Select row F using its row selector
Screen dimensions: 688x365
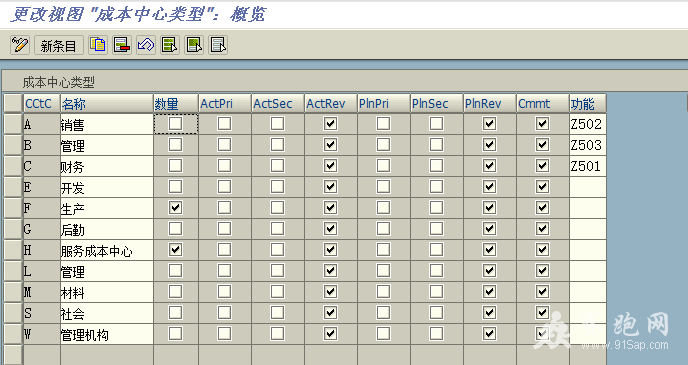pos(13,208)
